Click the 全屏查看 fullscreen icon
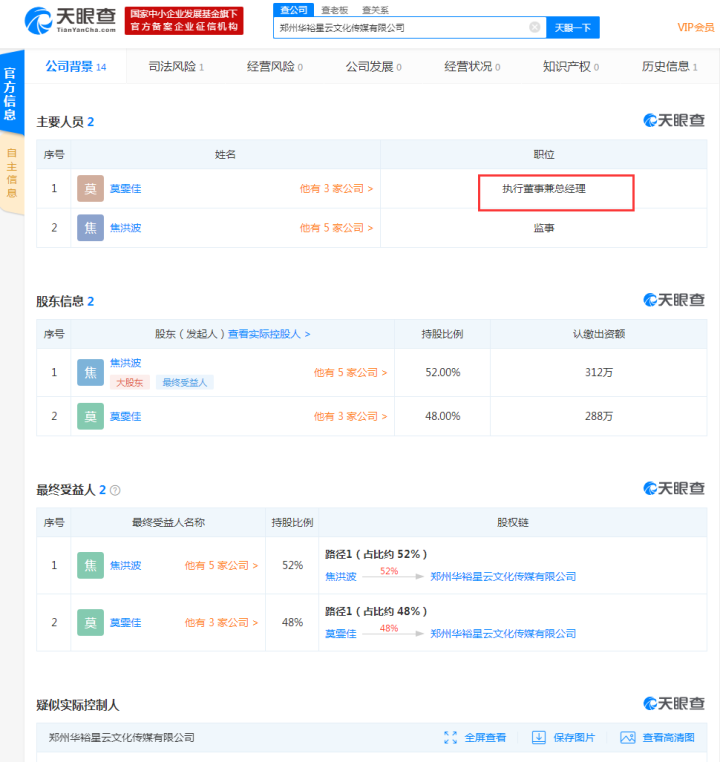The width and height of the screenshot is (720, 762). (450, 738)
